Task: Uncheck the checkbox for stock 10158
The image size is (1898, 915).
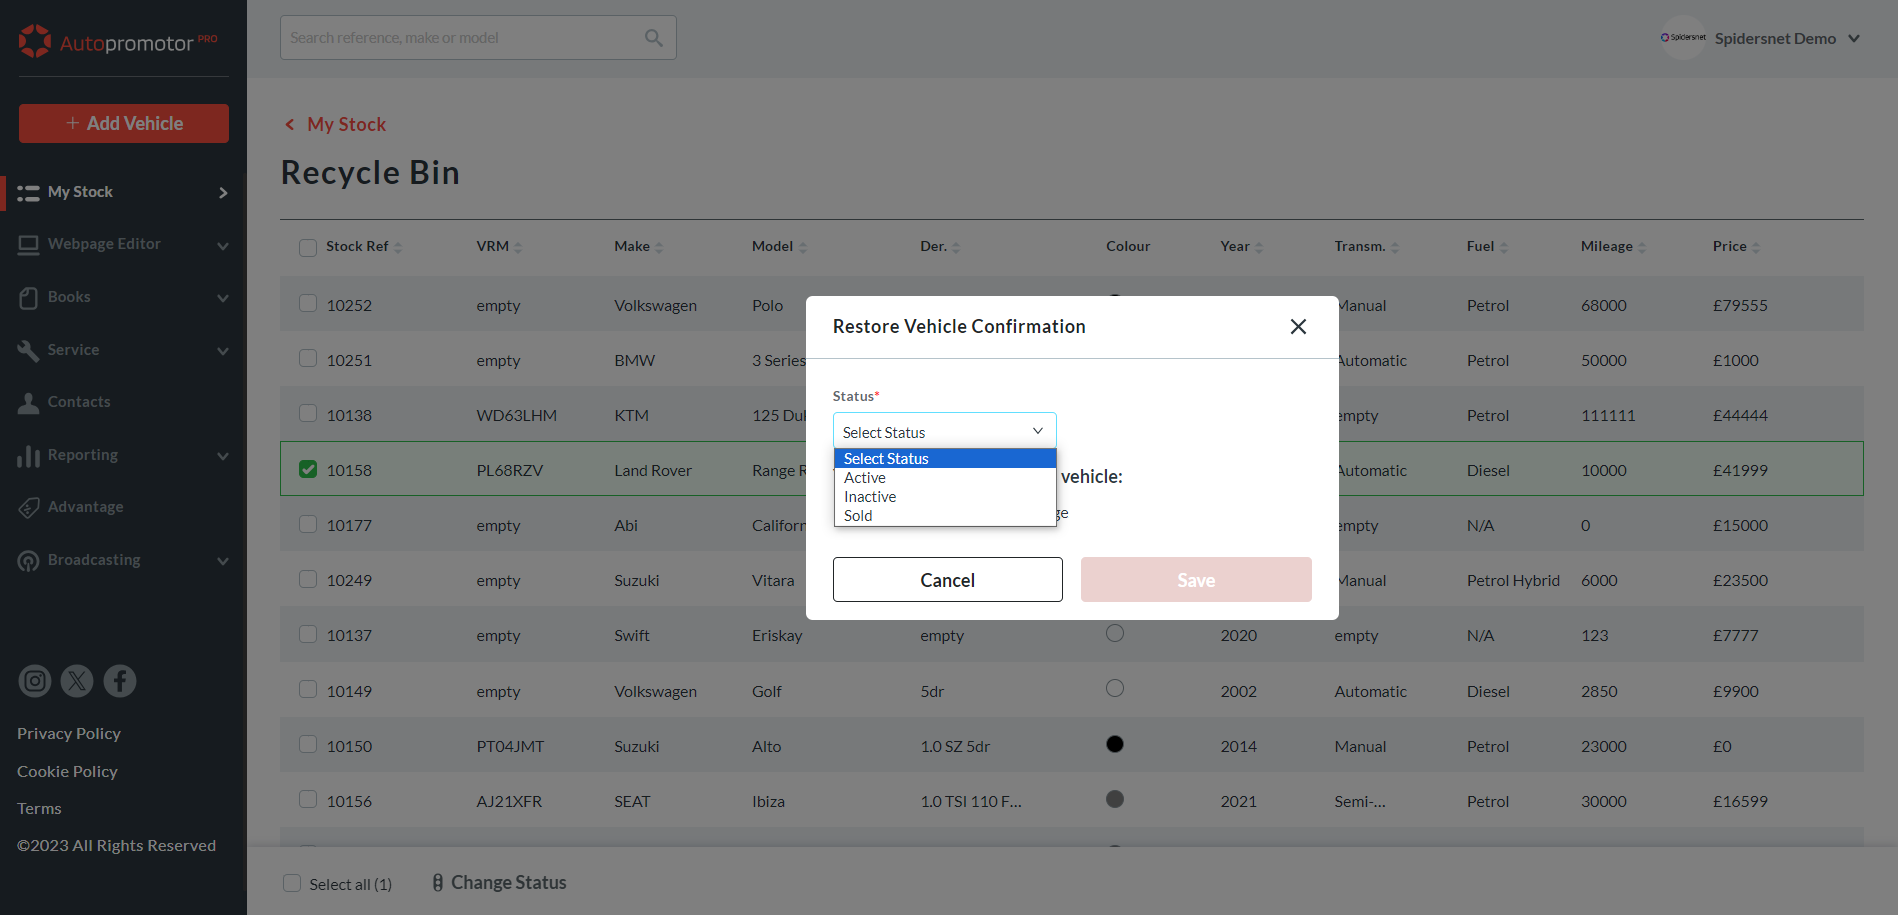Action: [308, 469]
